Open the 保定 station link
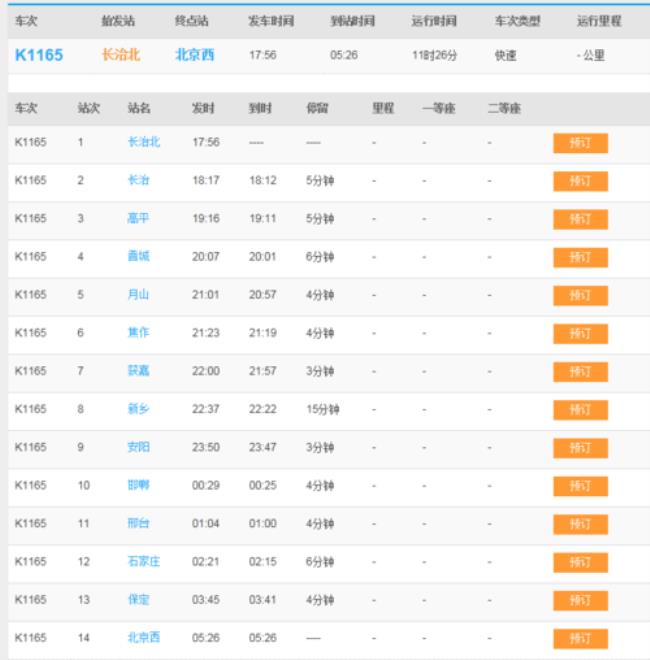 coord(139,599)
